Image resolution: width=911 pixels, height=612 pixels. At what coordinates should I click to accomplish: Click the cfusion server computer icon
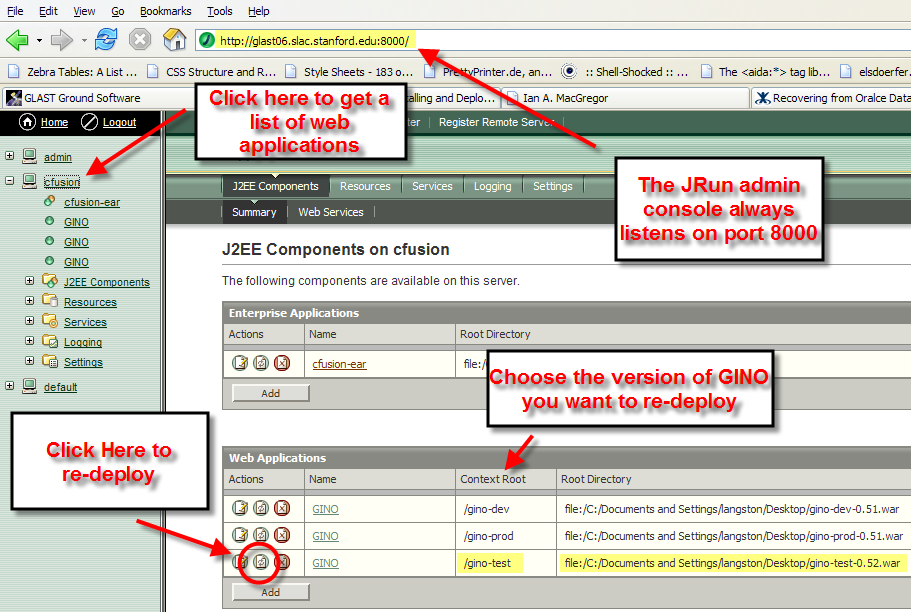point(29,181)
